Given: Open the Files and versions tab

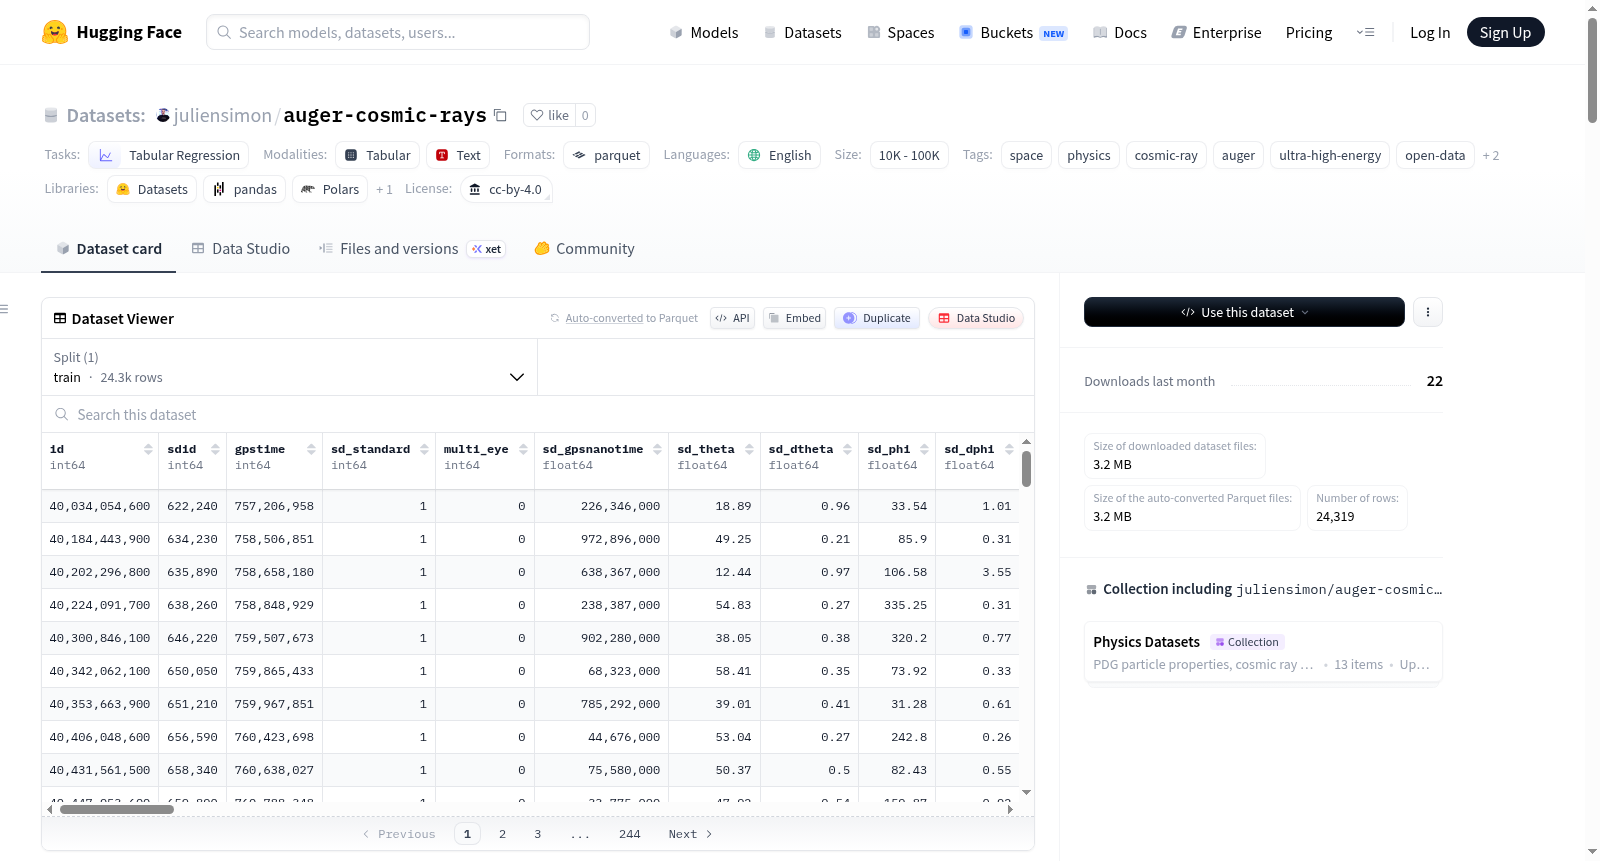Looking at the screenshot, I should point(412,249).
